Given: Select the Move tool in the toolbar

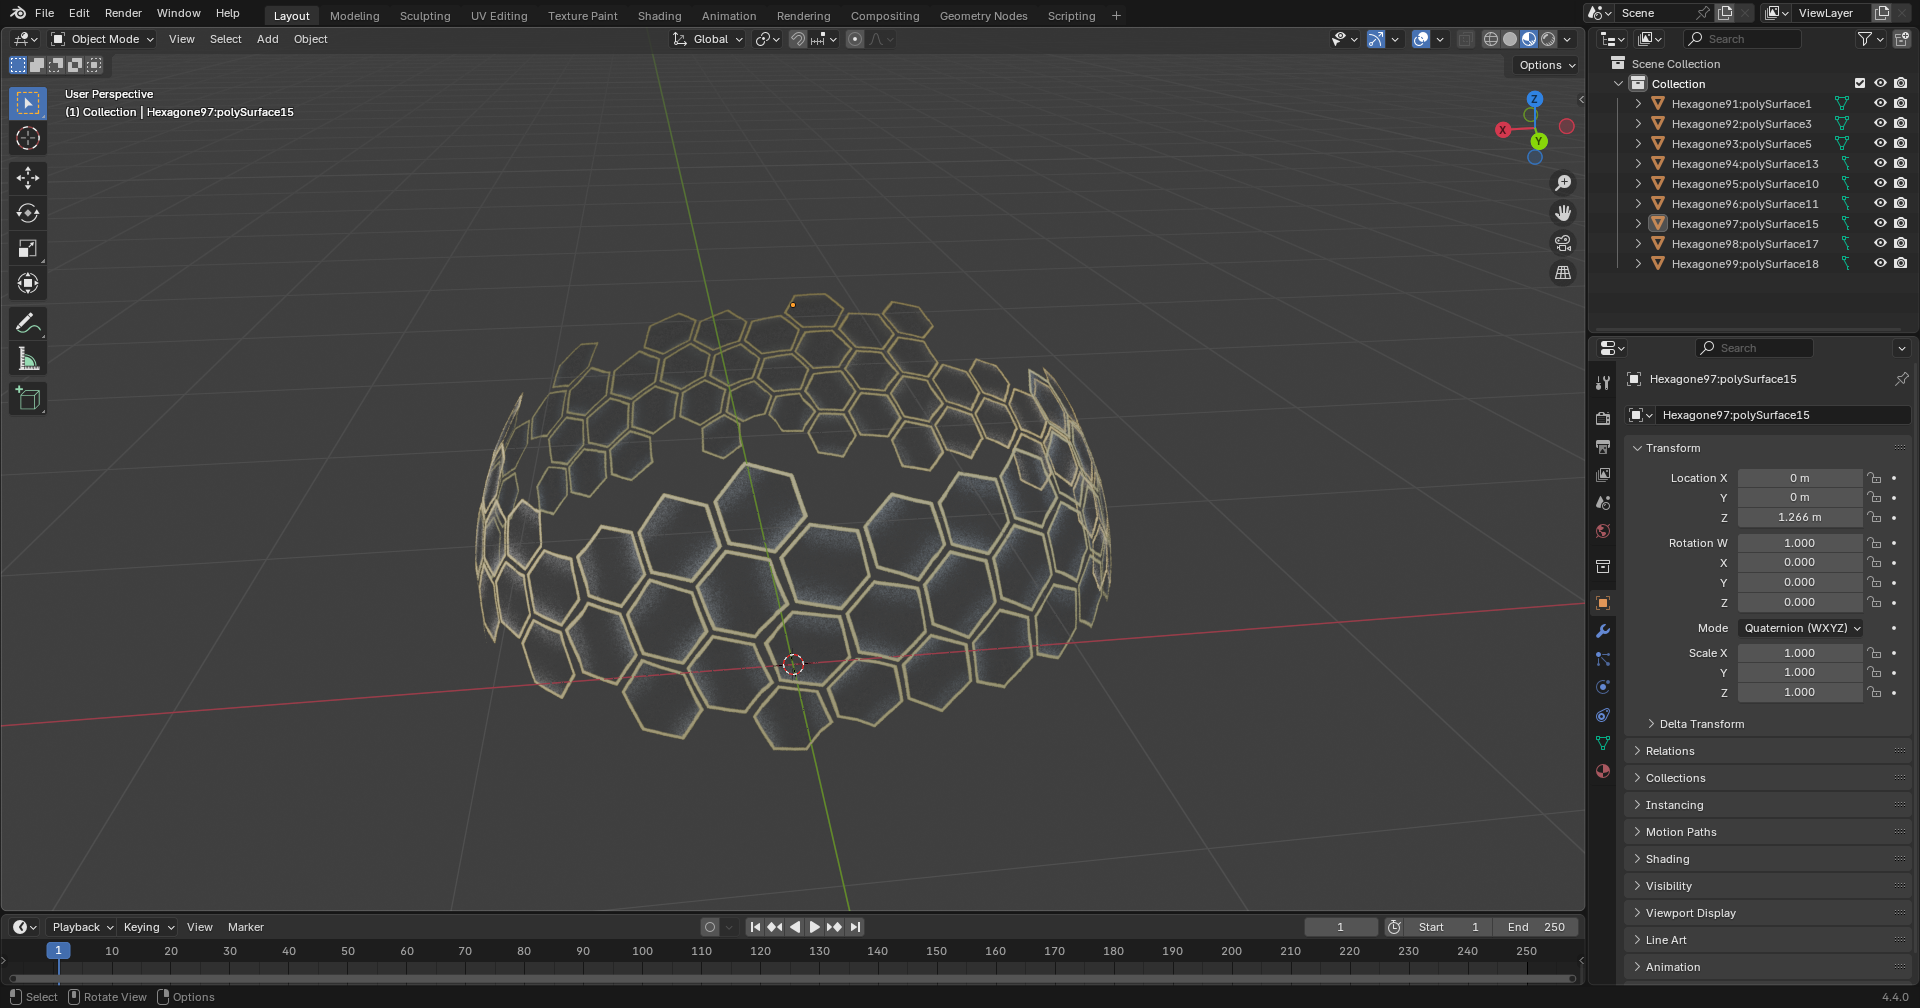Looking at the screenshot, I should (x=28, y=178).
